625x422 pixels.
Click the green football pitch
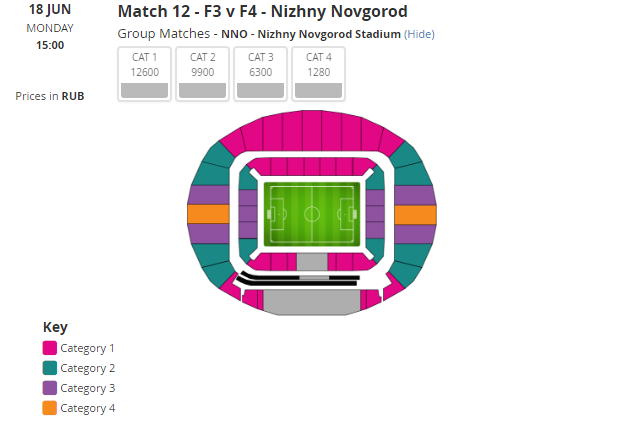click(x=312, y=214)
